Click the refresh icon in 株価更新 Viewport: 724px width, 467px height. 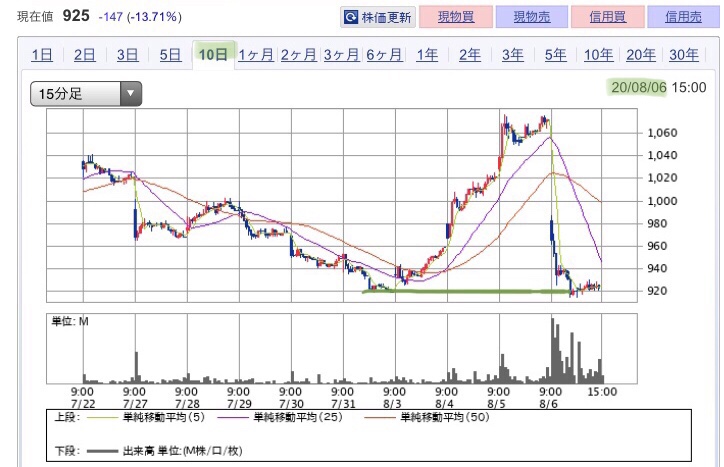(351, 18)
